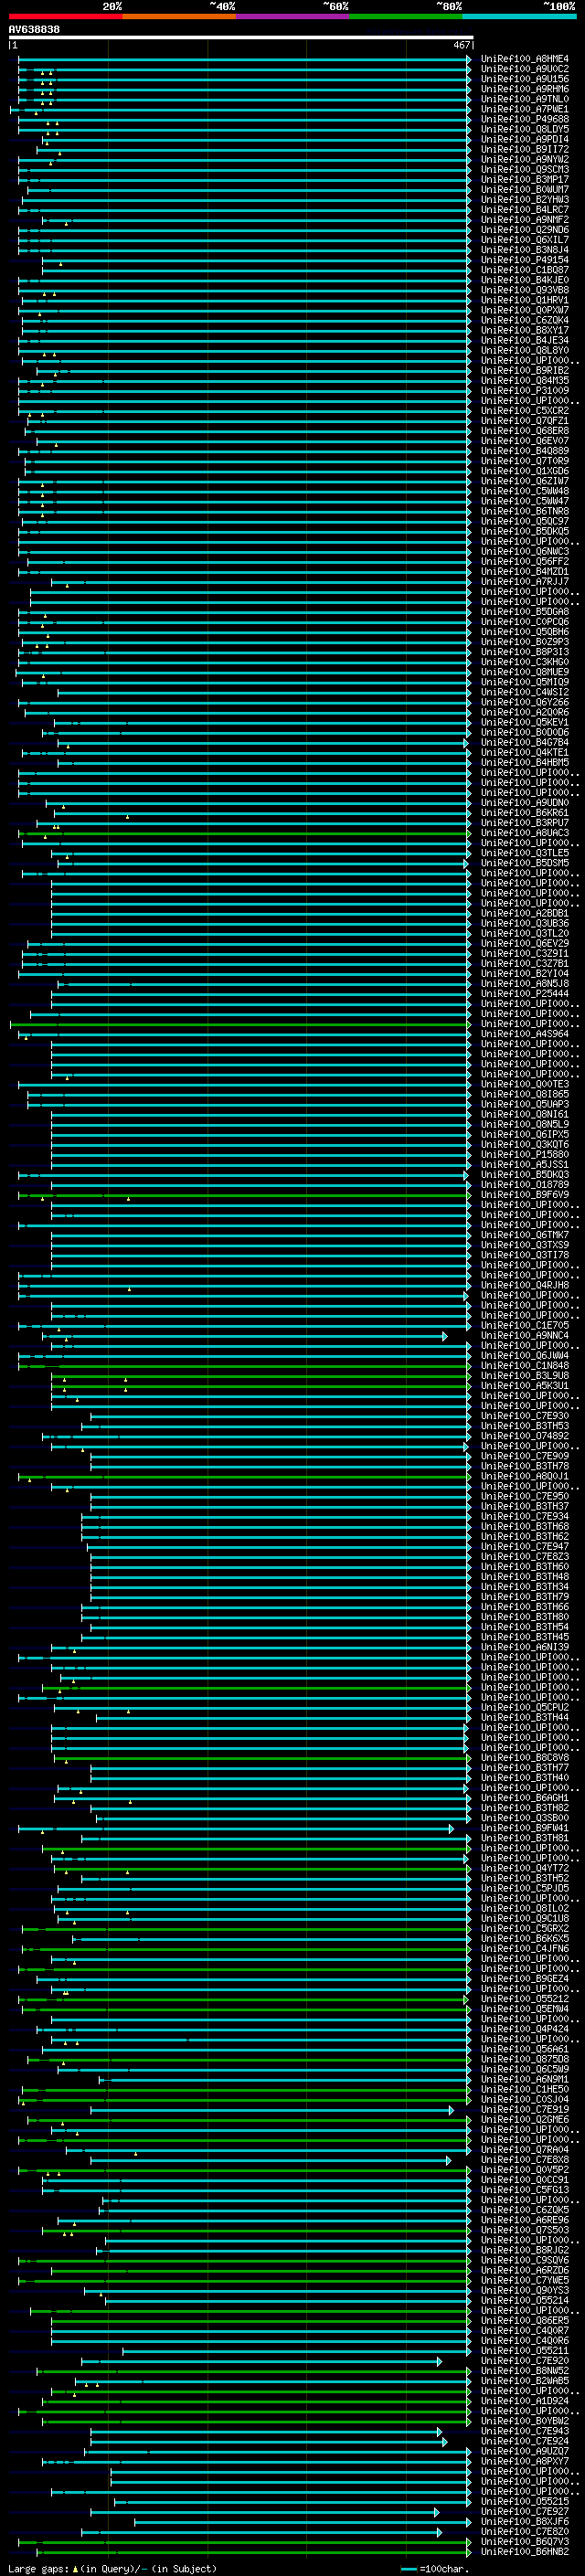
Task: Select hit UniRef100_Q8LDY5
Action: 524,129
